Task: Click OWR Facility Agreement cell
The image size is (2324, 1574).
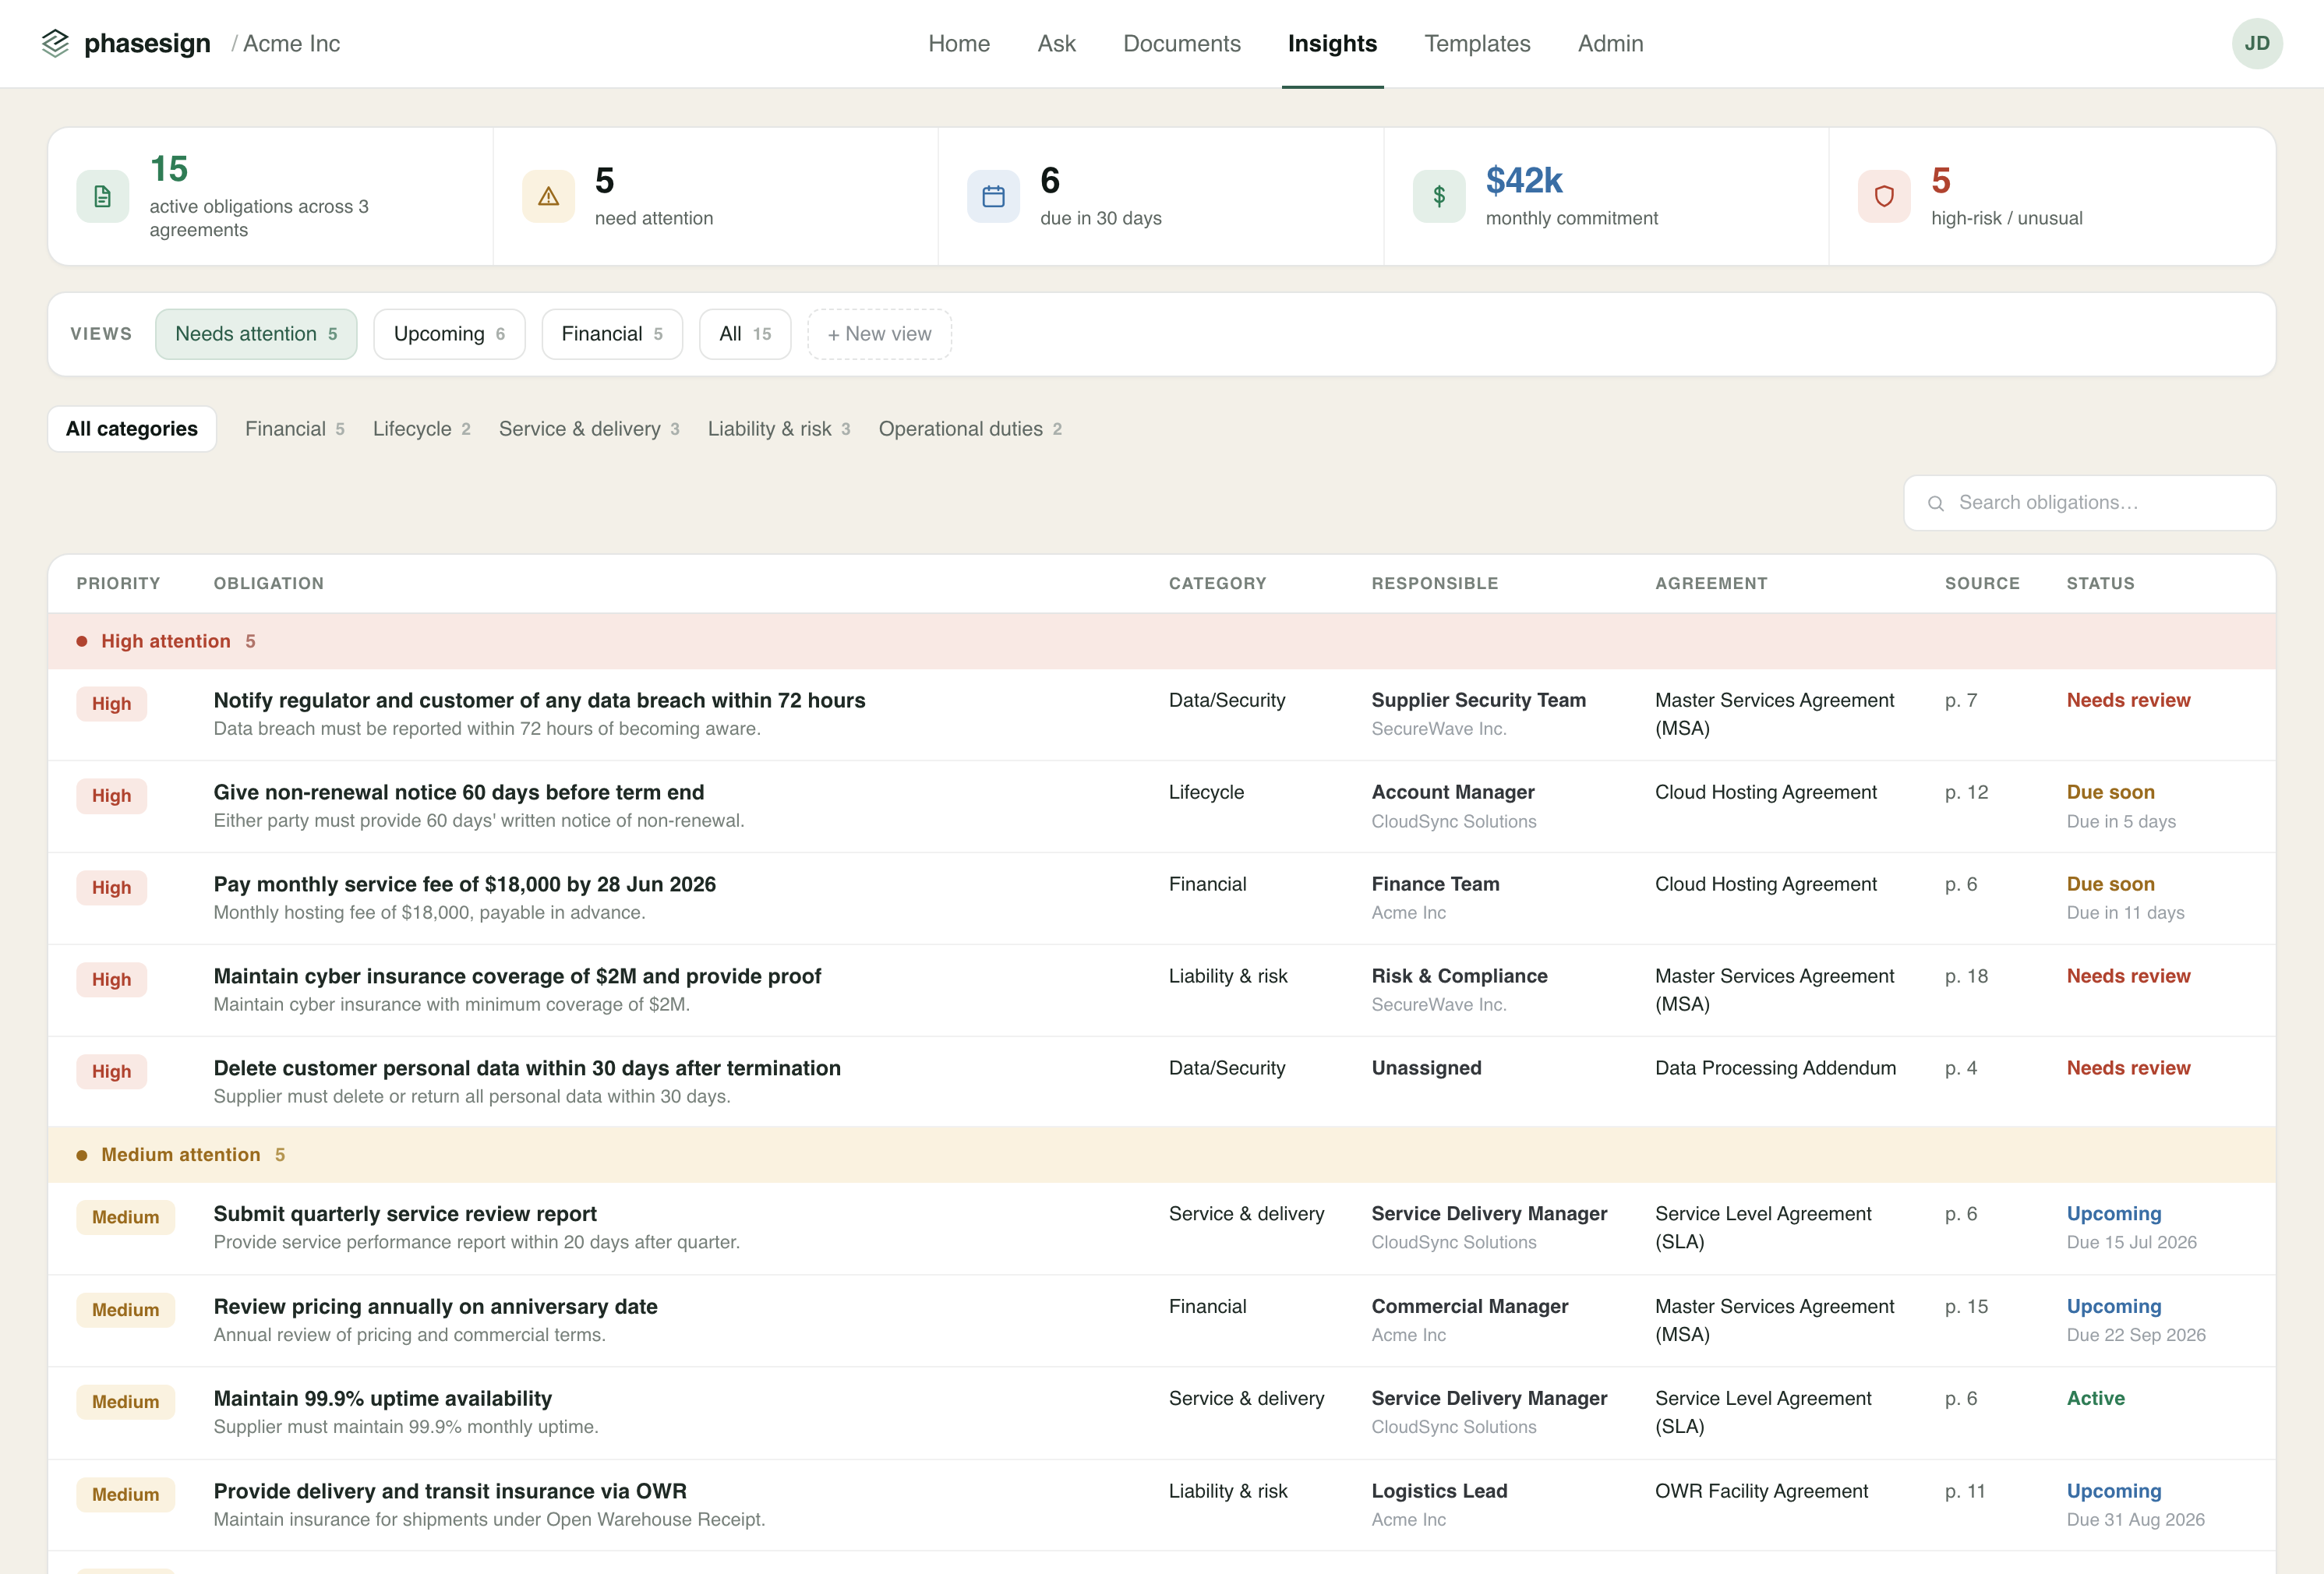Action: click(x=1761, y=1491)
